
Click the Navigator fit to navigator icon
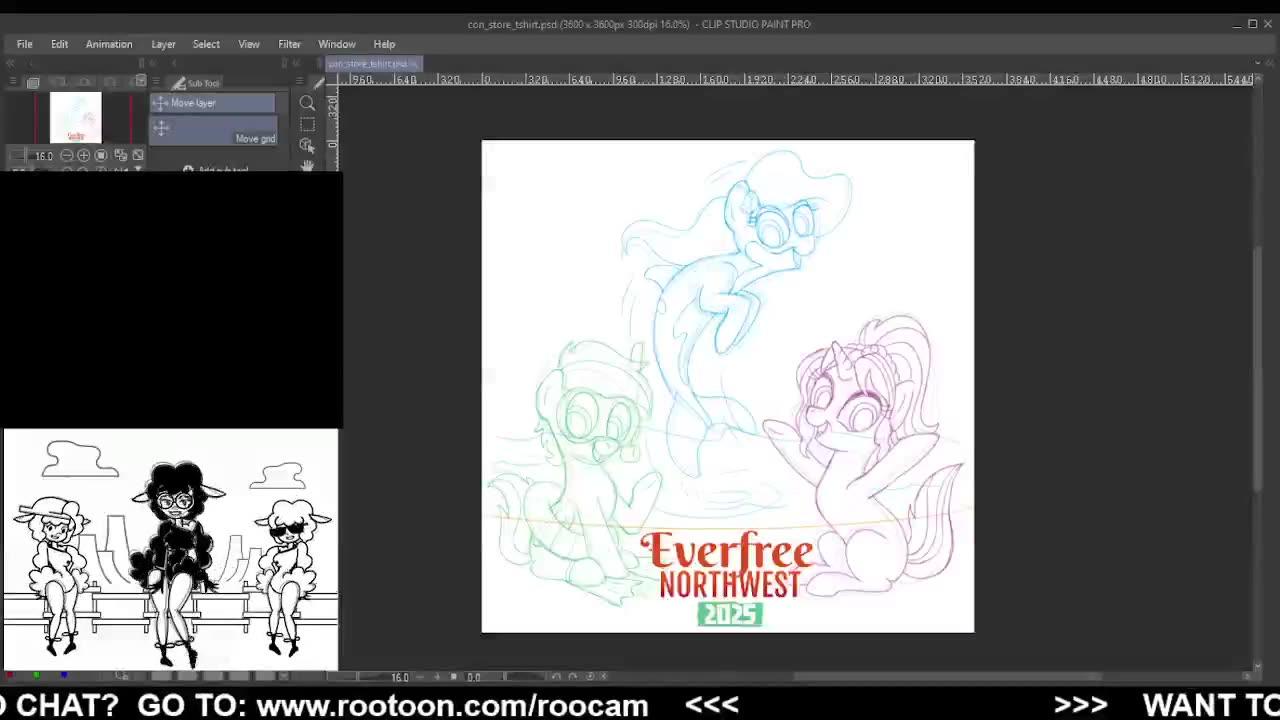coord(138,155)
